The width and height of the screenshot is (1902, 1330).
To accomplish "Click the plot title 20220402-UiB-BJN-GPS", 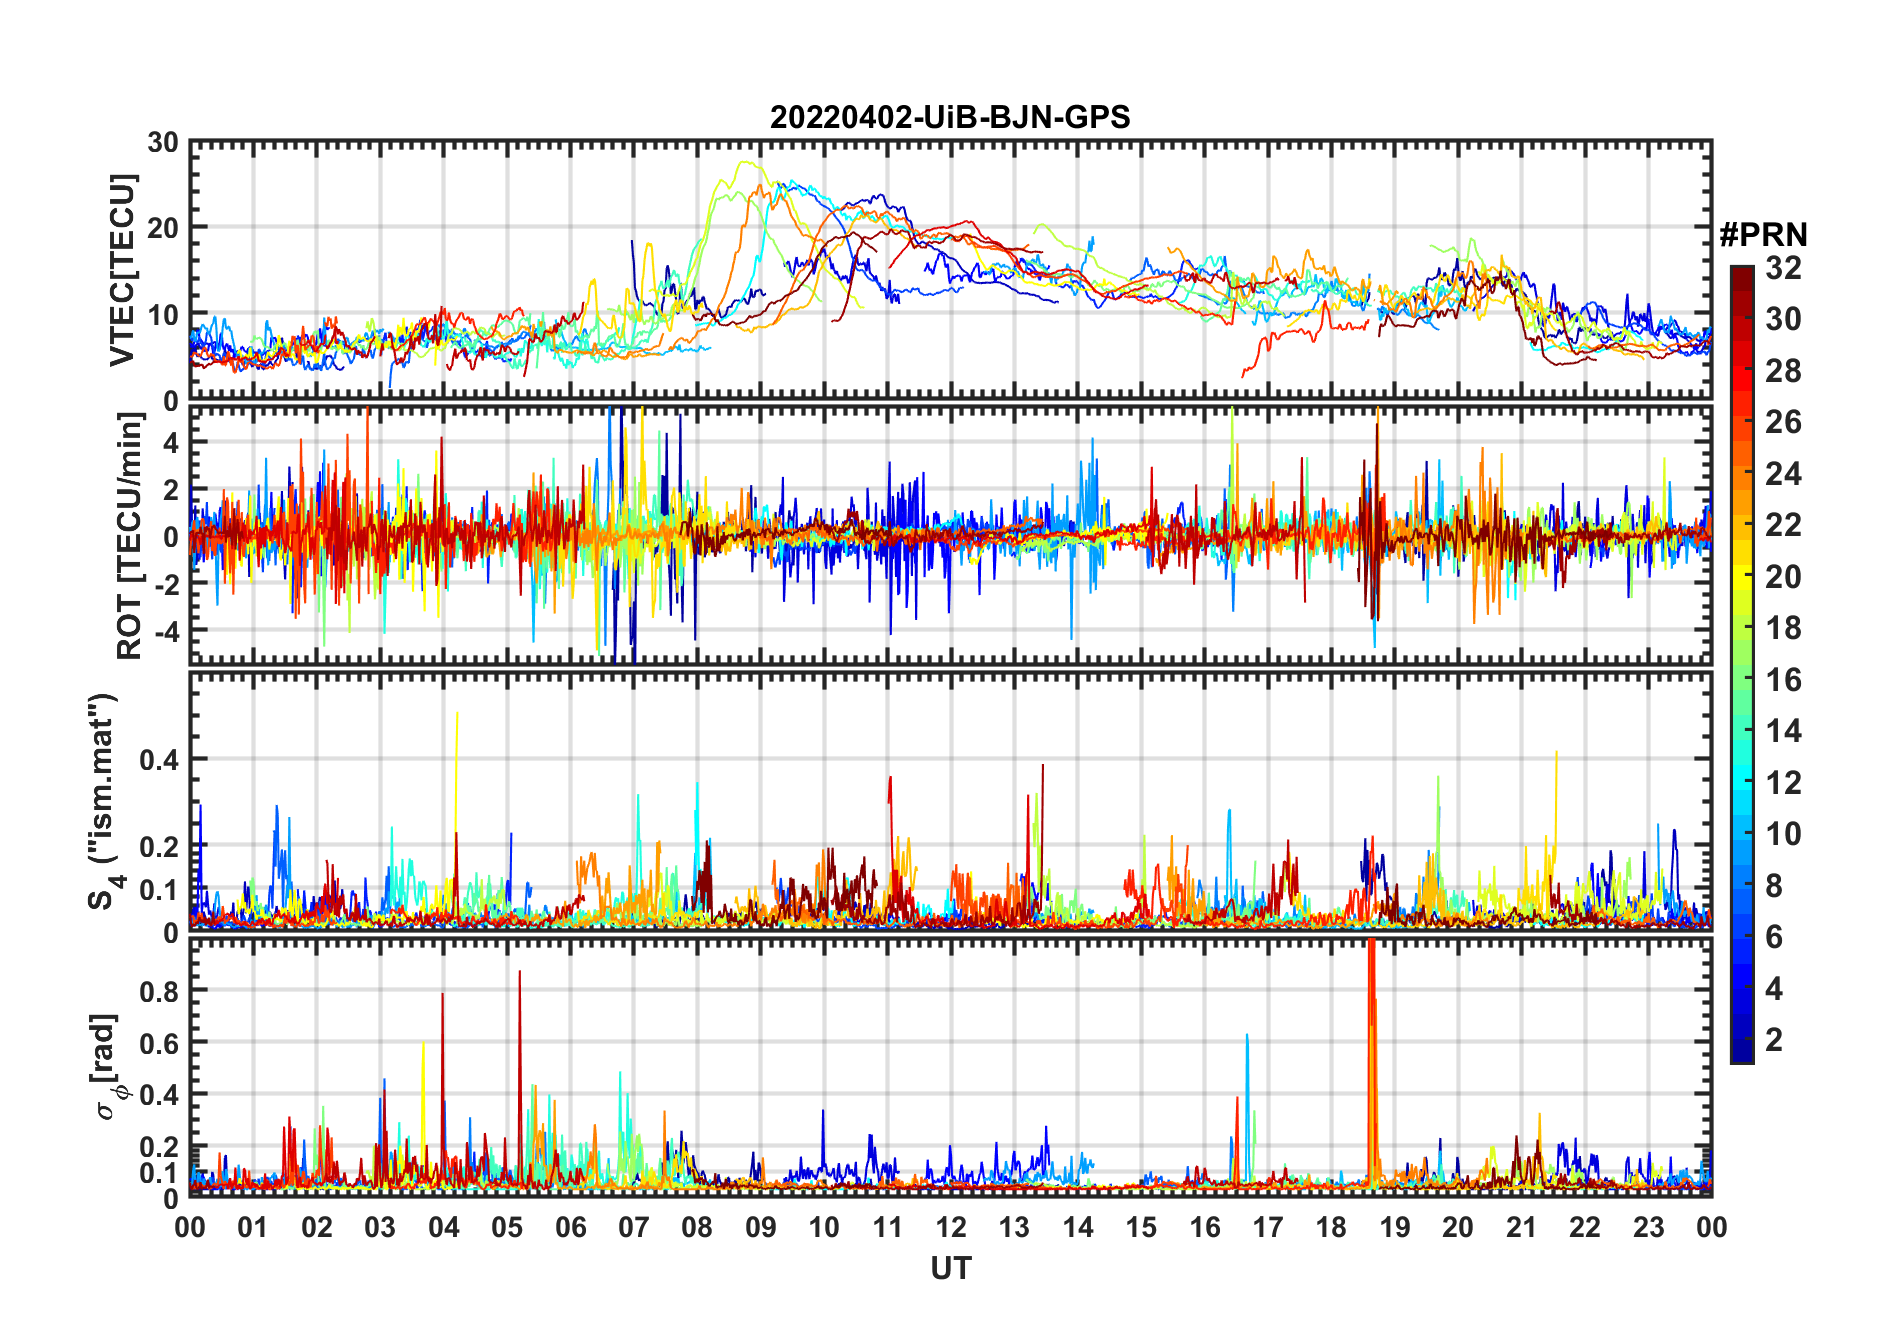I will point(950,117).
